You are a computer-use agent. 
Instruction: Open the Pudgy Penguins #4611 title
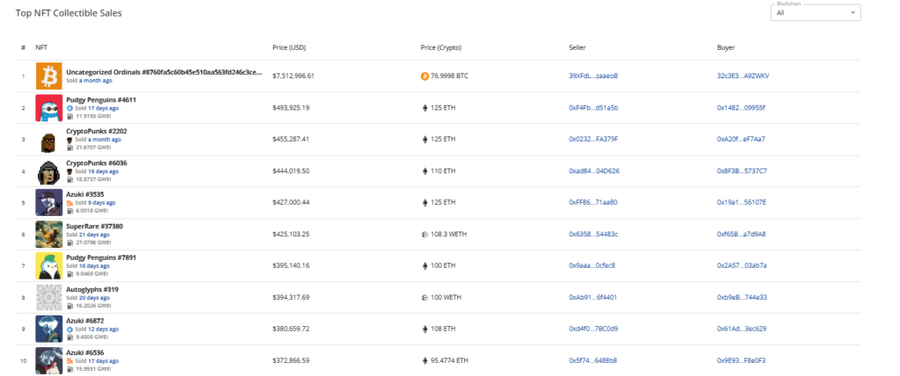tap(101, 100)
